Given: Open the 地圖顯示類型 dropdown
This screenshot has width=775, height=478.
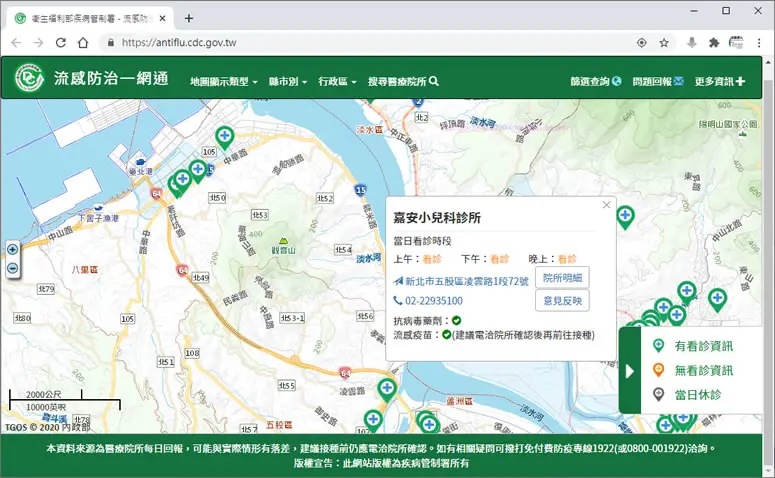Looking at the screenshot, I should (x=223, y=82).
